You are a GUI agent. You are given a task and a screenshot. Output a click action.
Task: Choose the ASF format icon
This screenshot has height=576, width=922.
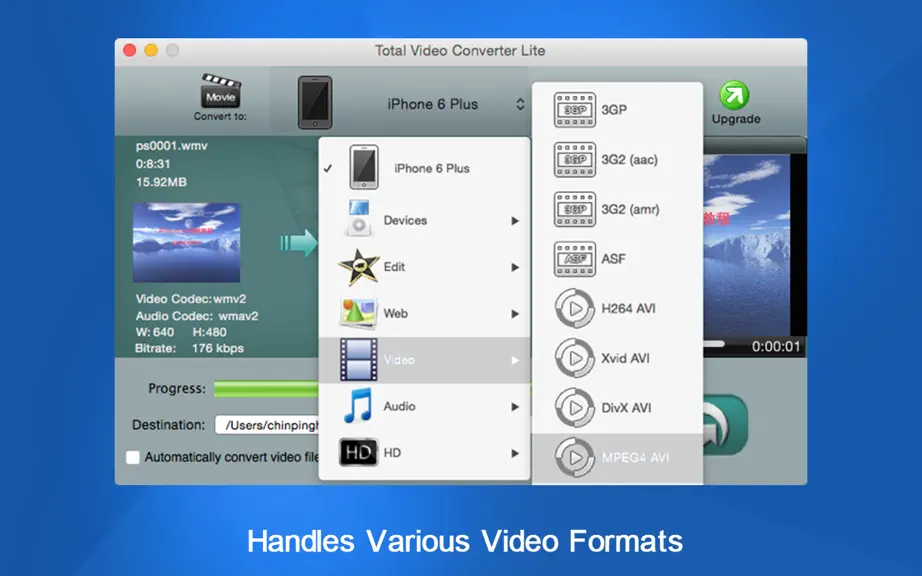pyautogui.click(x=574, y=259)
